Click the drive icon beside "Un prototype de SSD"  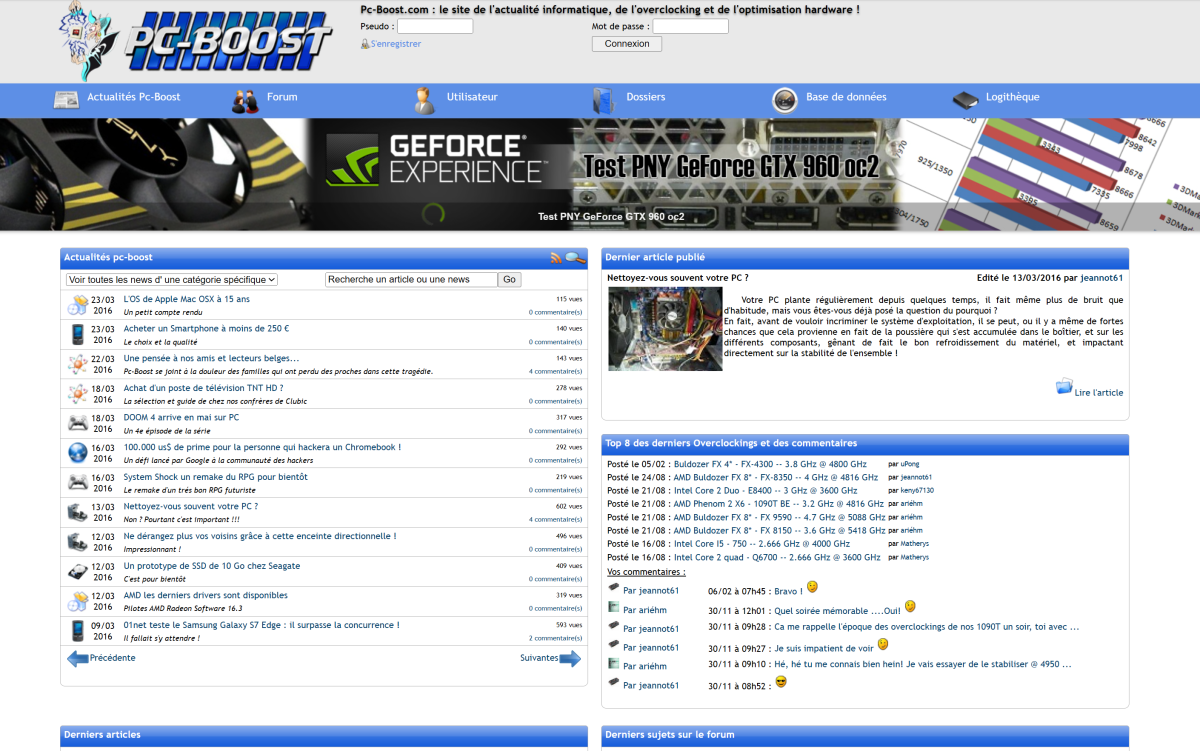(78, 571)
